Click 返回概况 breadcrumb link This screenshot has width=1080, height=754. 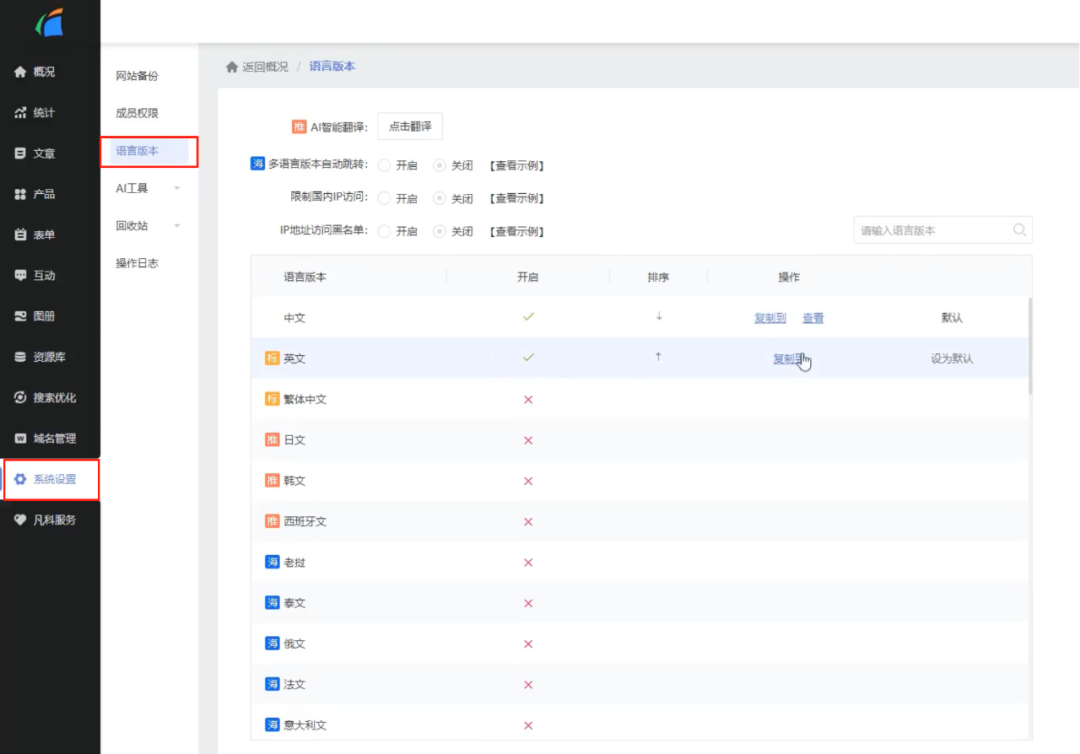tap(265, 67)
